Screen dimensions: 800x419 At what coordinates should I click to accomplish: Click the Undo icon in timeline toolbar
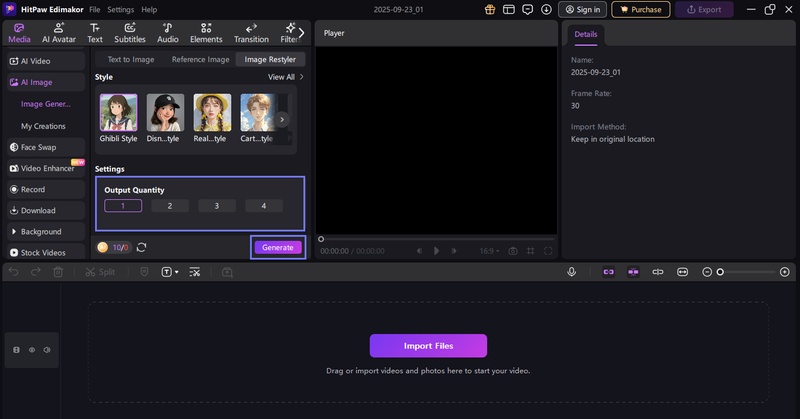point(14,272)
